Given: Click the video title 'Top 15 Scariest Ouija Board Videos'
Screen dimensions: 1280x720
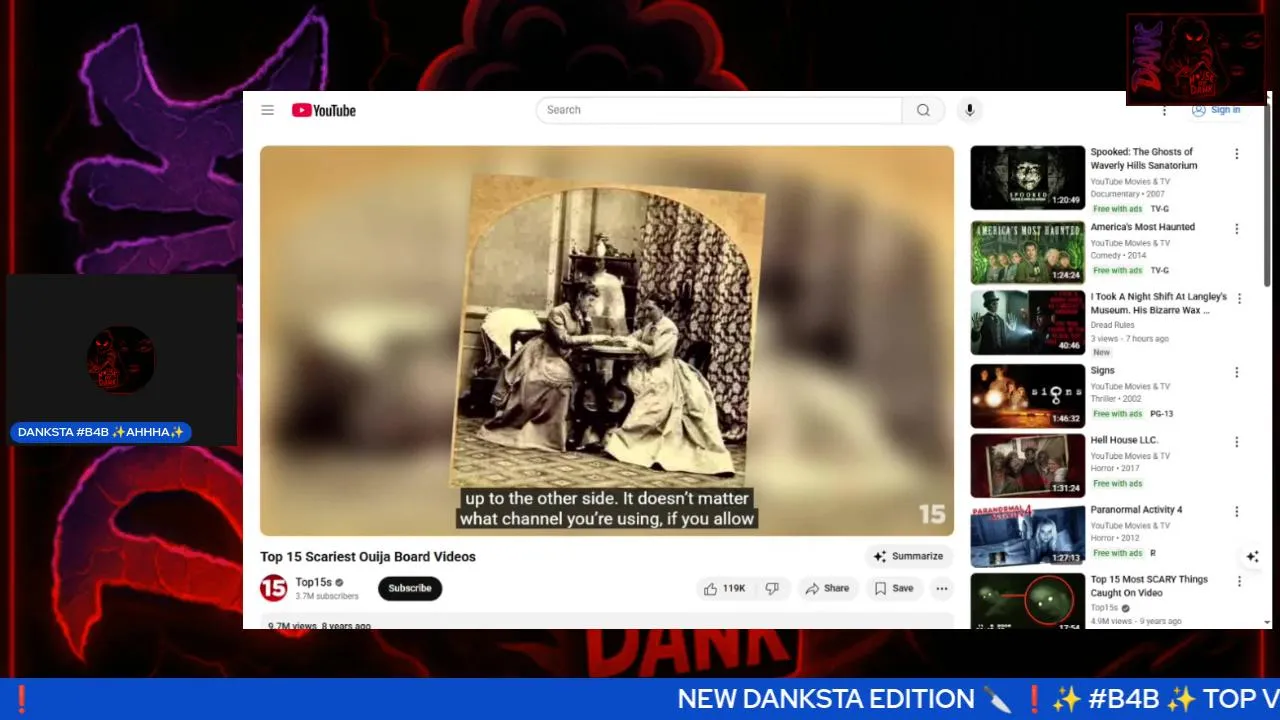Looking at the screenshot, I should (x=368, y=557).
